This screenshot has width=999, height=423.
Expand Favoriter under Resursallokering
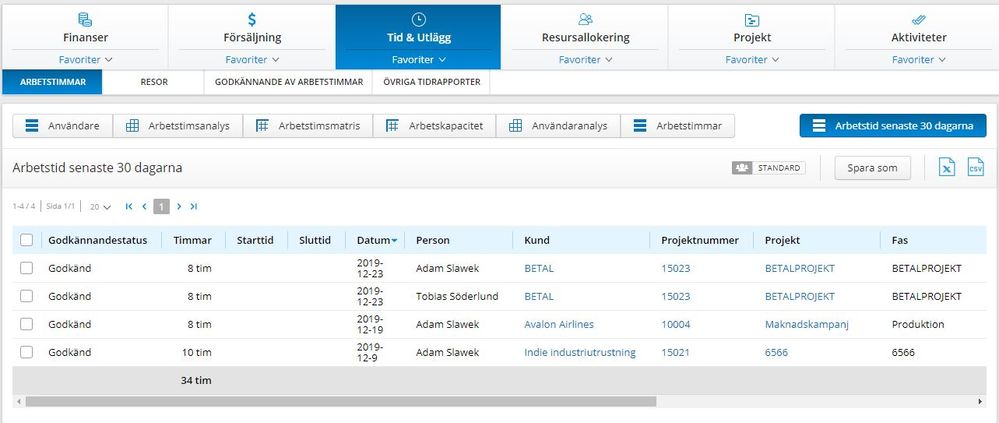pos(585,60)
